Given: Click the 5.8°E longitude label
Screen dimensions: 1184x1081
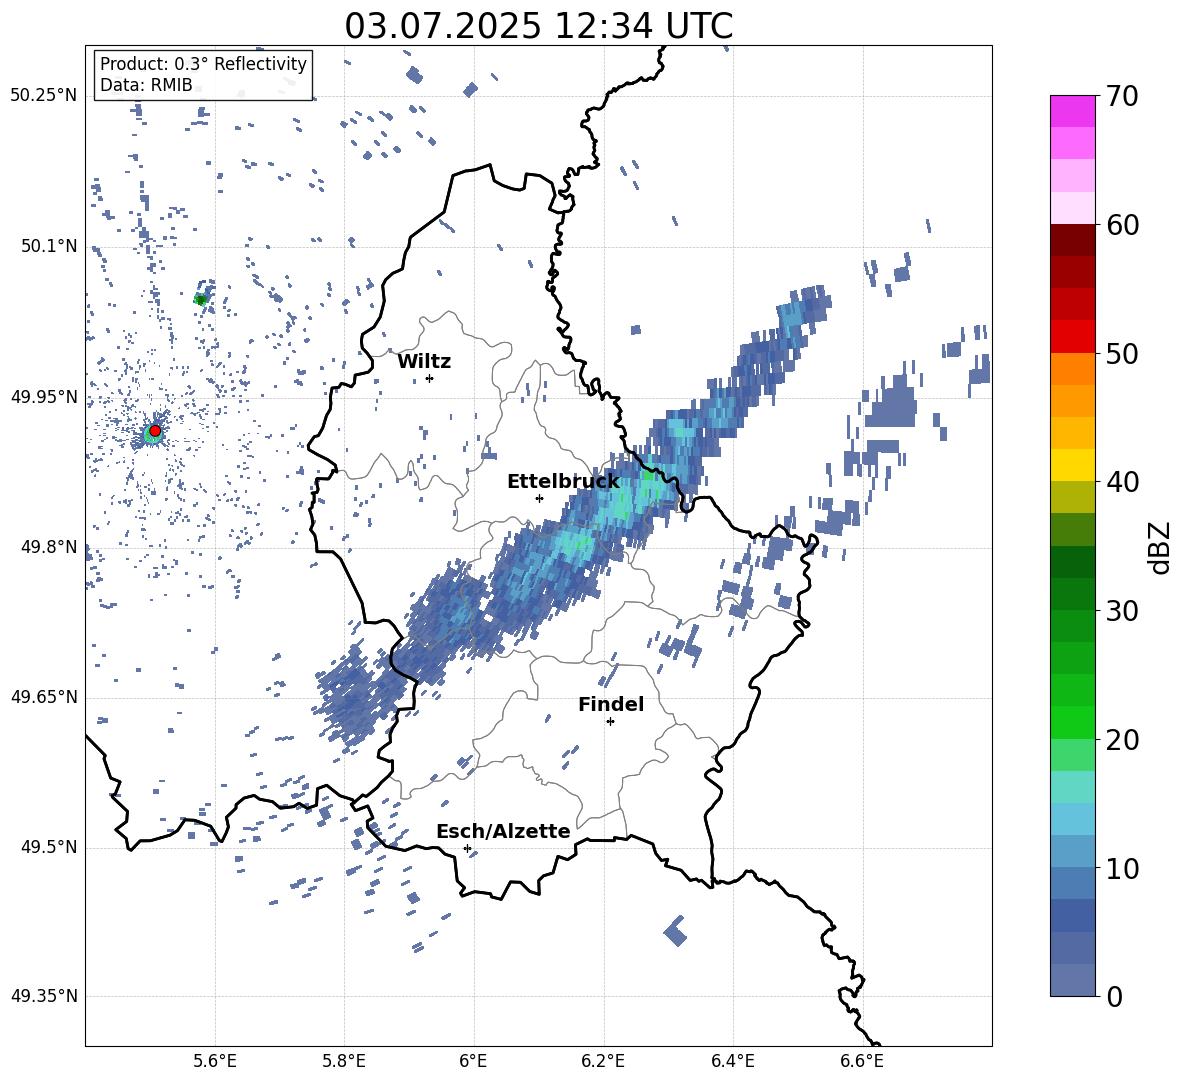Looking at the screenshot, I should pos(344,1062).
